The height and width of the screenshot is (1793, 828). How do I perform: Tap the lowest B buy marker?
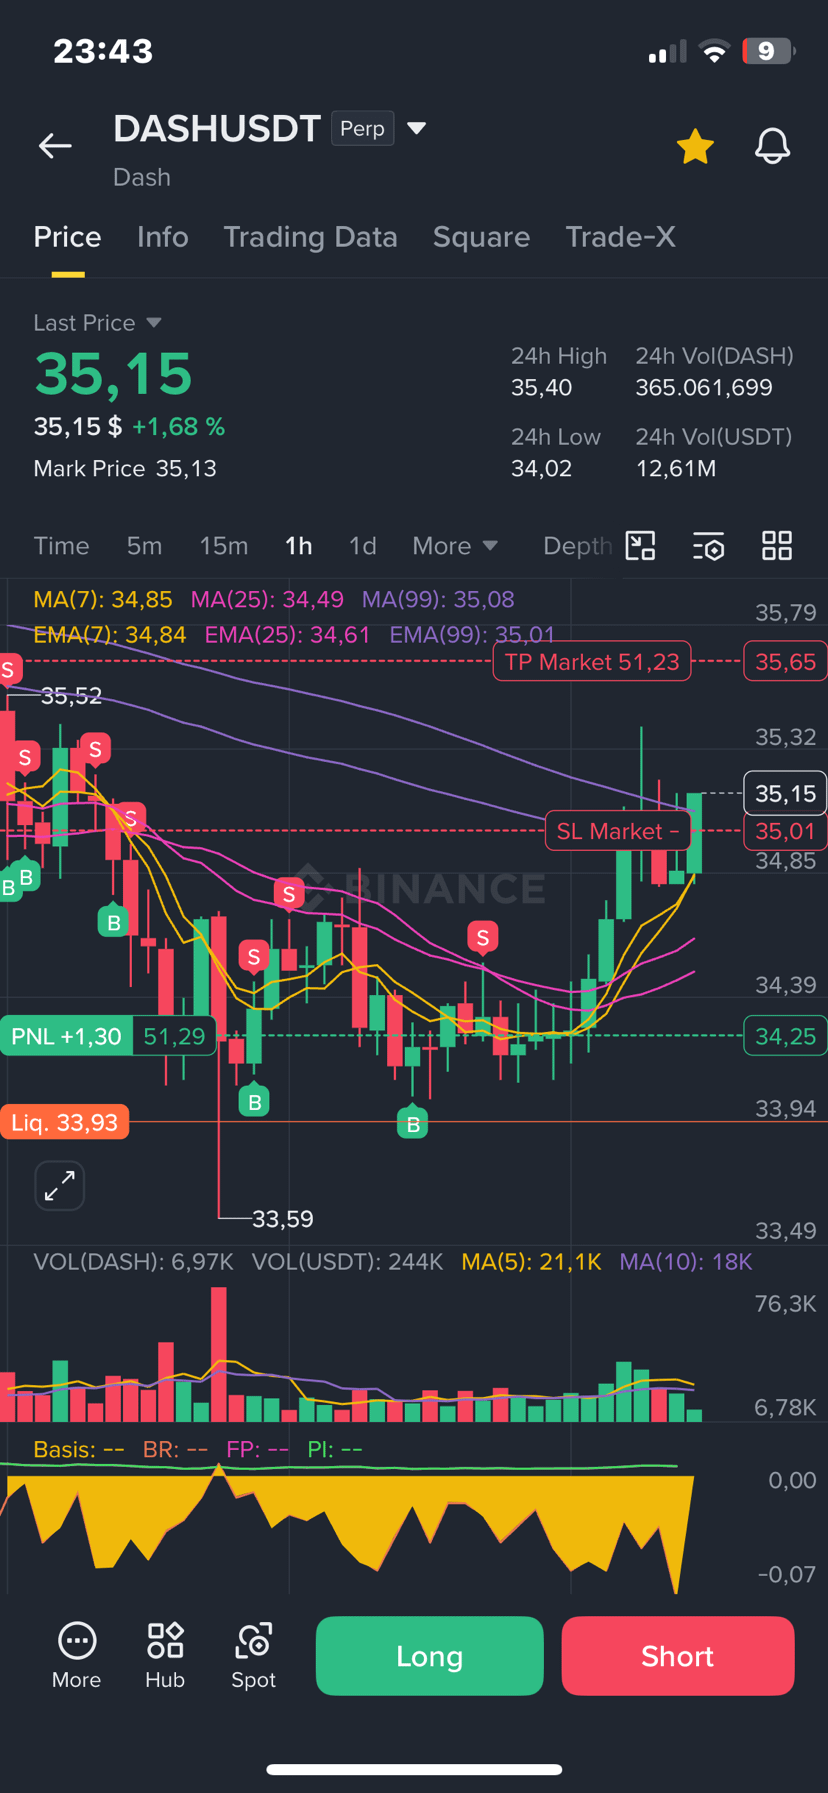click(412, 1123)
